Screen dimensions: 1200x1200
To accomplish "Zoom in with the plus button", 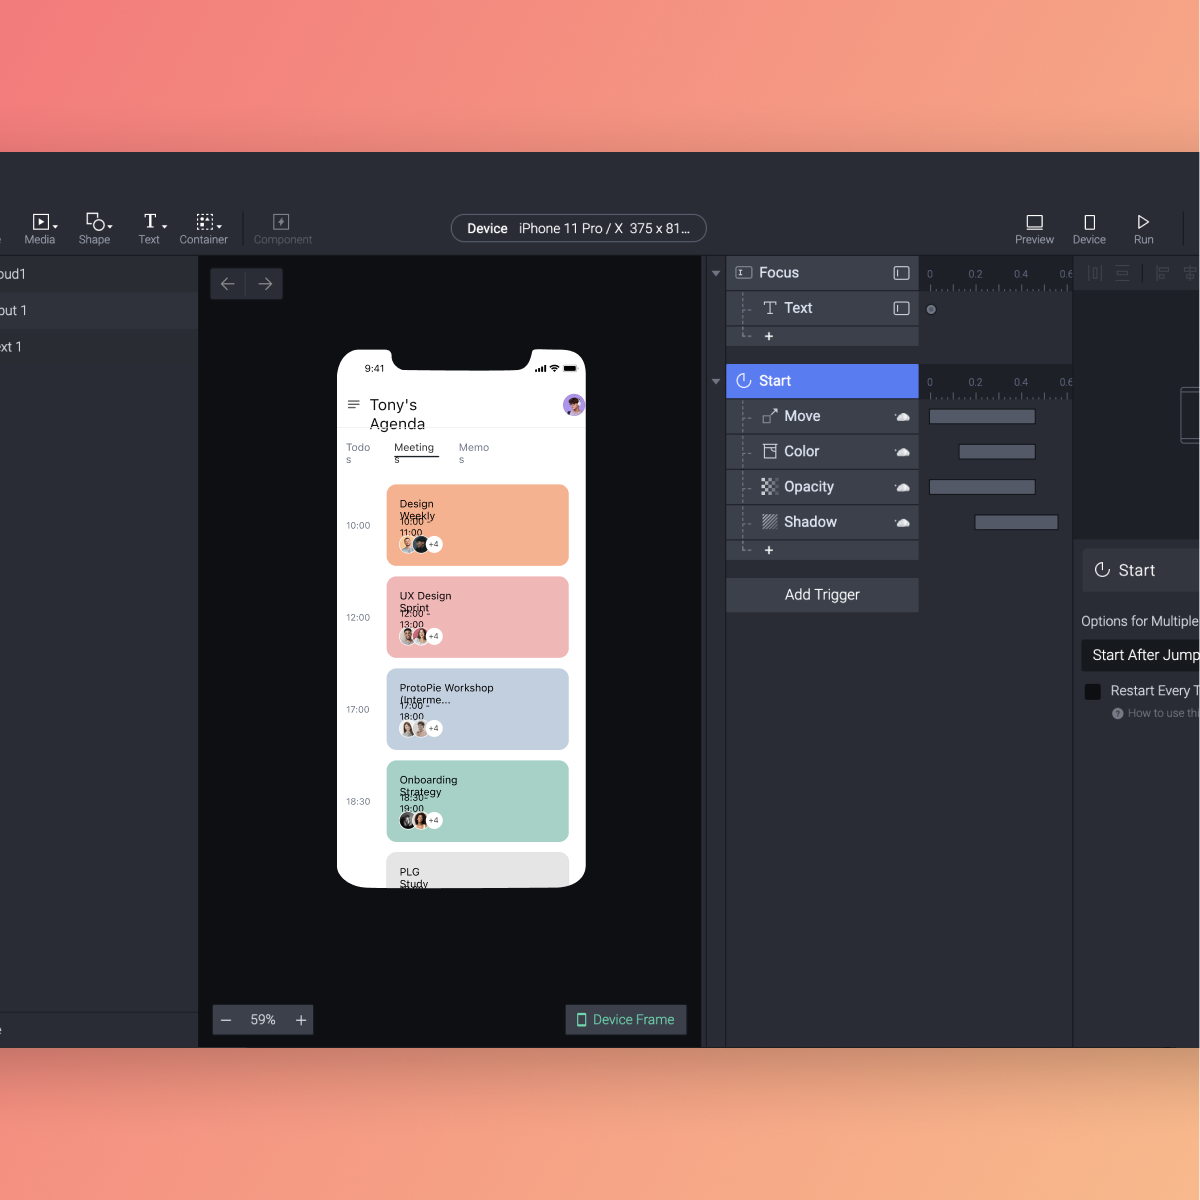I will (x=300, y=1020).
